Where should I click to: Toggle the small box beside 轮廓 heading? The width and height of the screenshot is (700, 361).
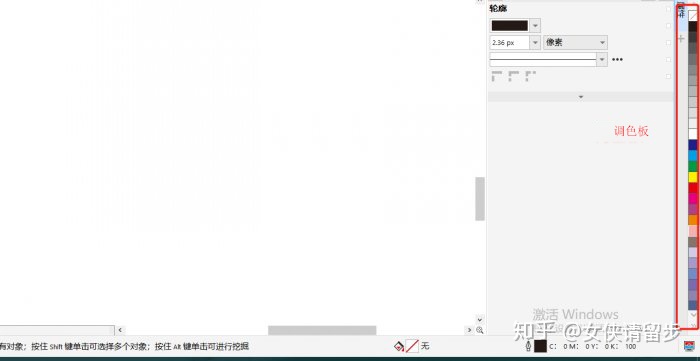point(668,9)
